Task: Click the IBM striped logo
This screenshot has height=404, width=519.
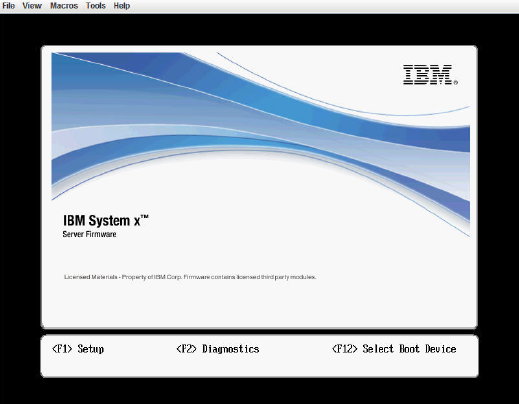Action: click(428, 74)
